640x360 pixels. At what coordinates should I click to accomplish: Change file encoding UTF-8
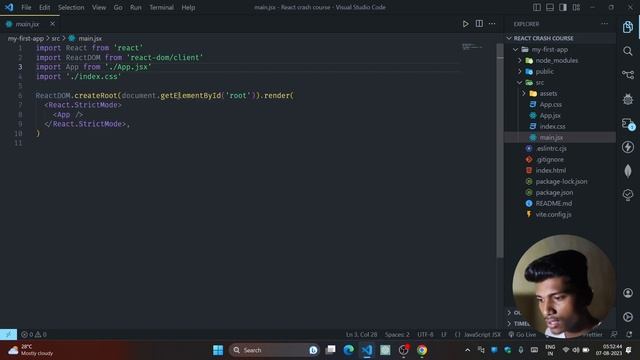coord(425,334)
